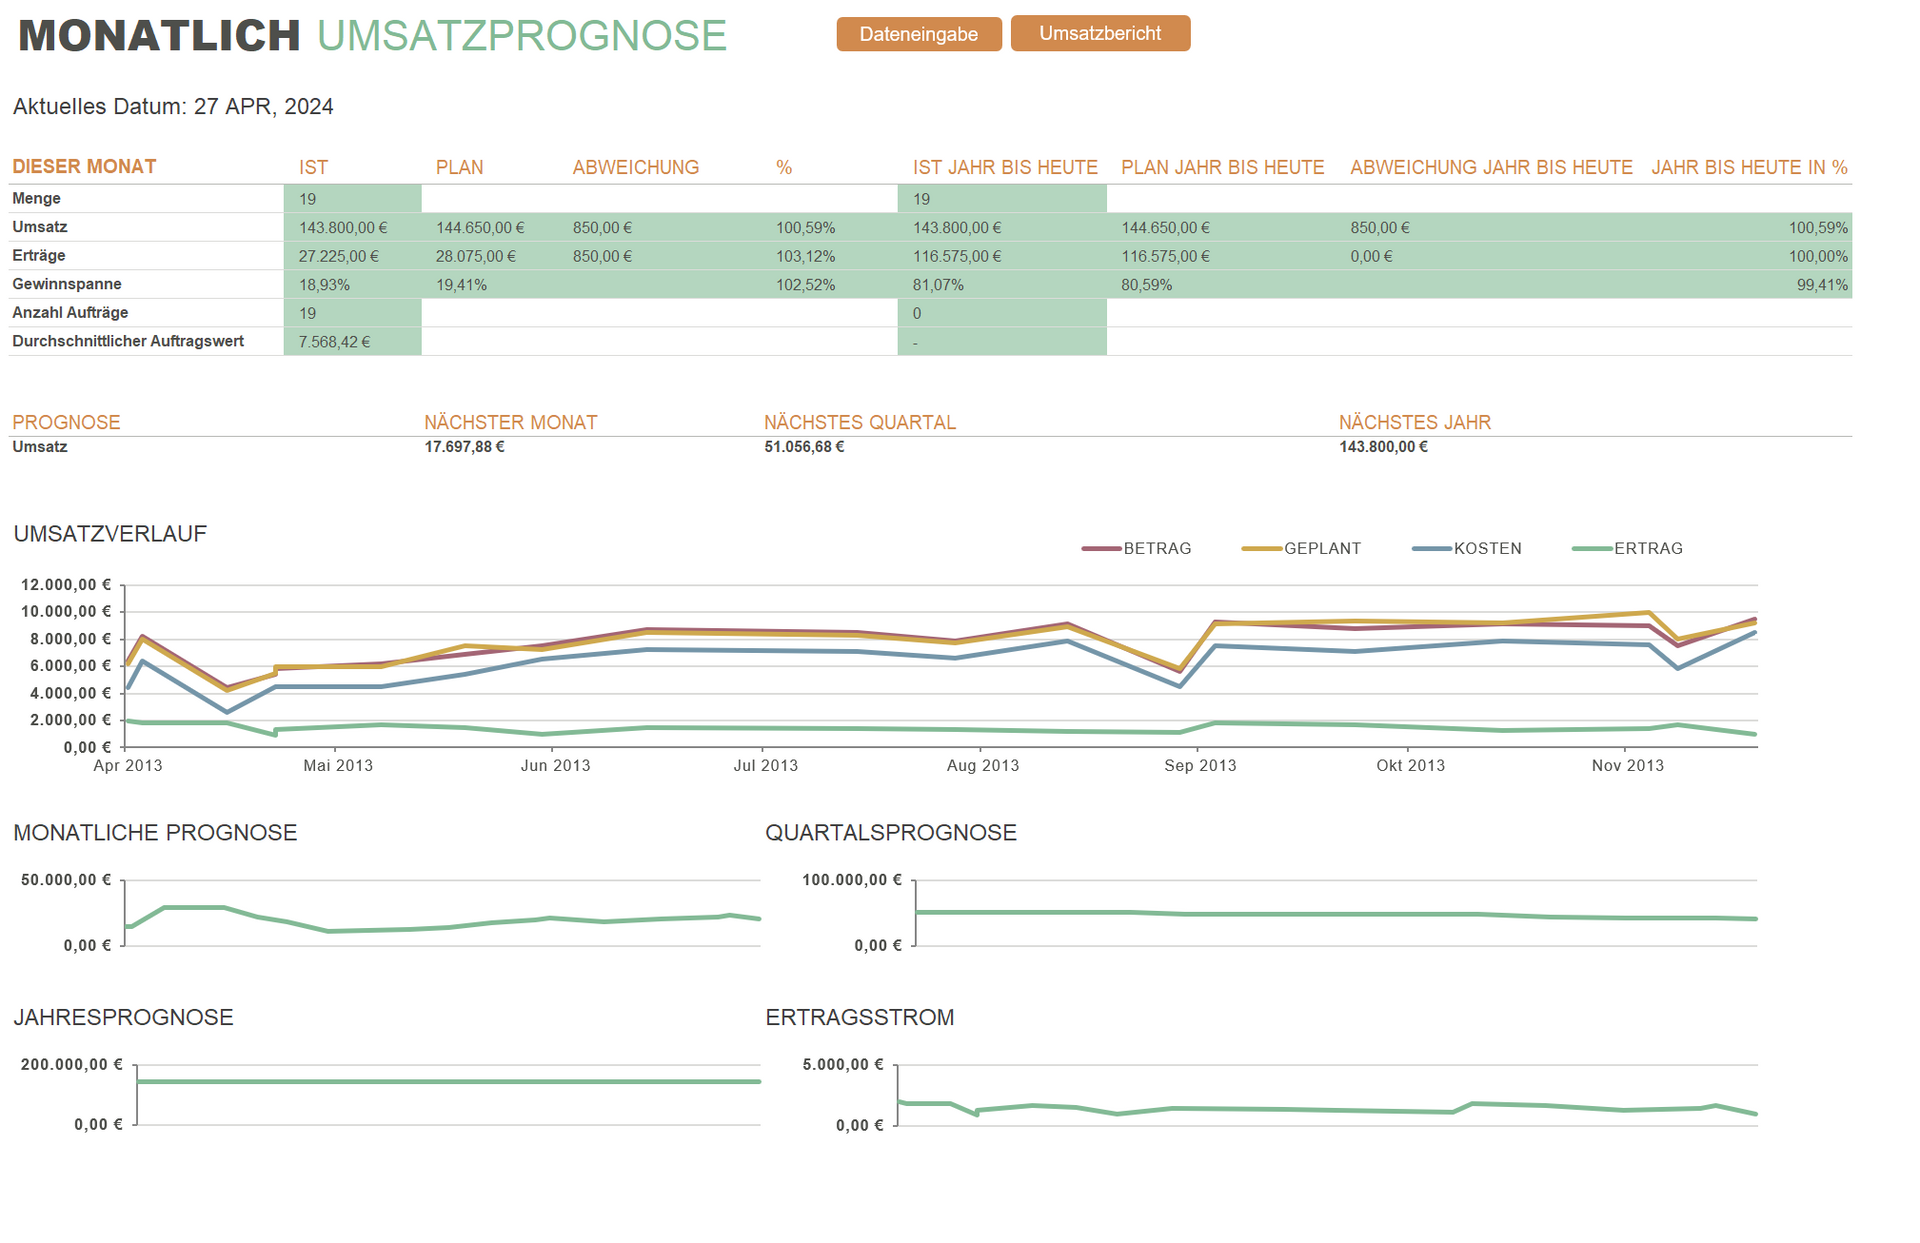The width and height of the screenshot is (1920, 1243).
Task: Select the KOSTEN legend entry
Action: pos(1487,549)
